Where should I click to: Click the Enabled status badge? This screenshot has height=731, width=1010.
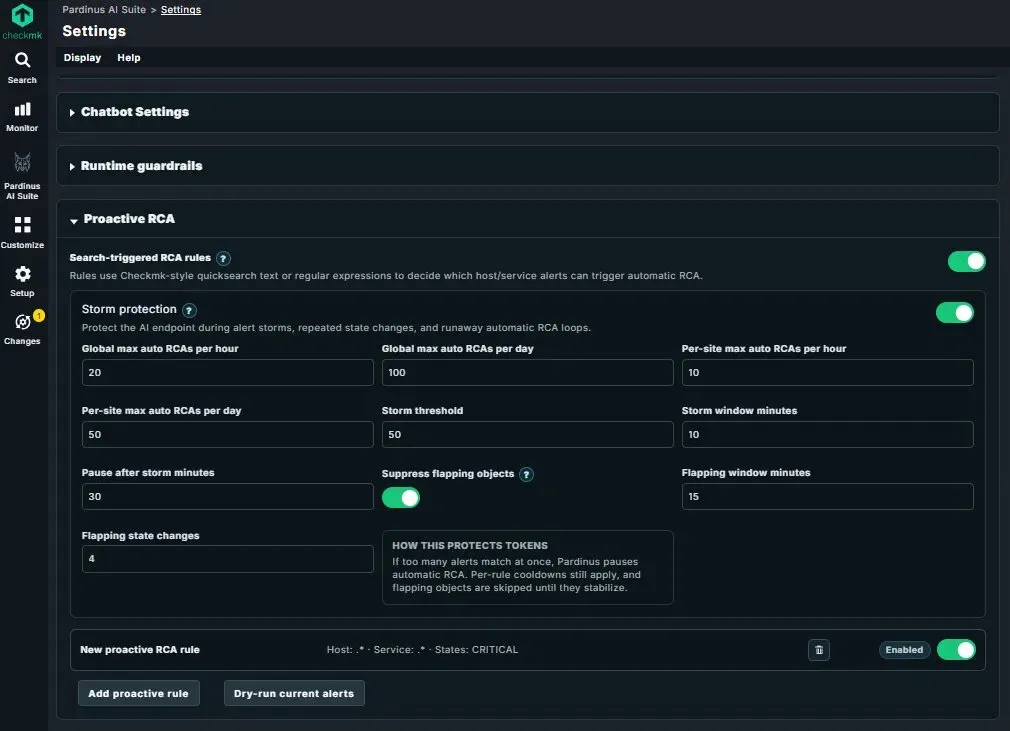coord(904,650)
